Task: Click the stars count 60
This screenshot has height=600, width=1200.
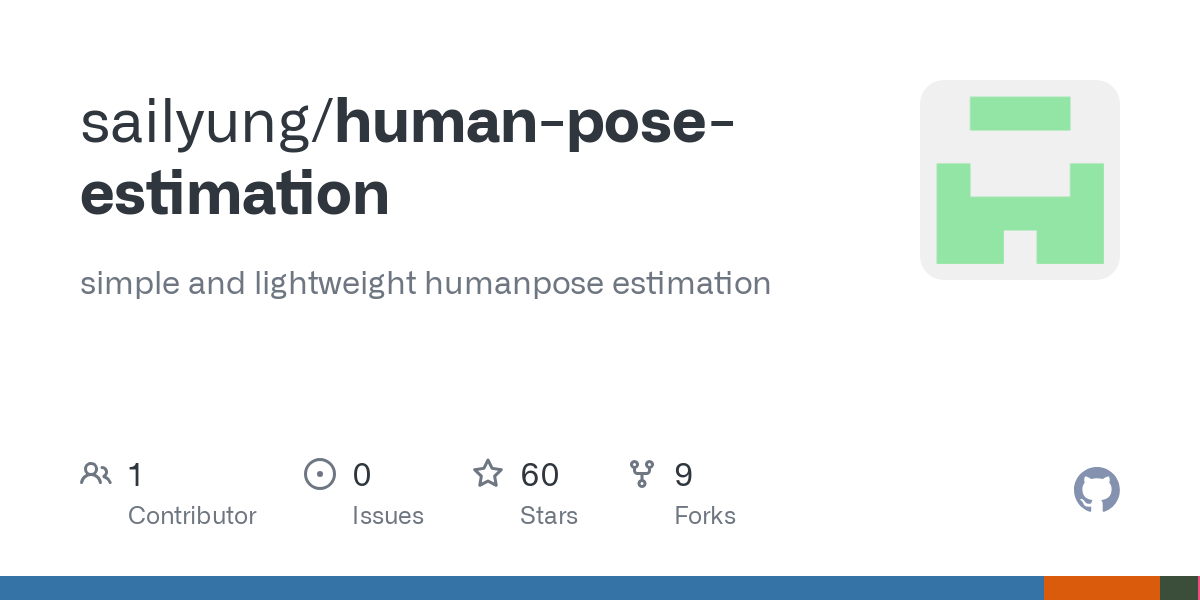Action: click(x=540, y=474)
